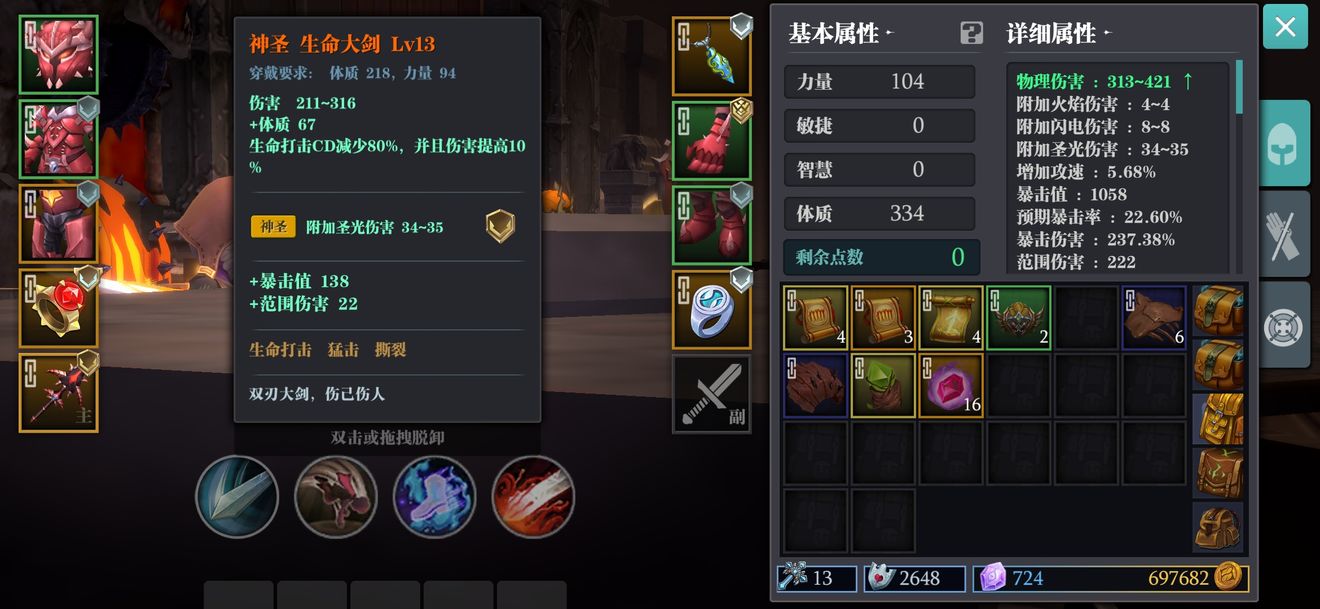Viewport: 1320px width, 609px height.
Task: Use the blue boots dash skill
Action: point(434,497)
